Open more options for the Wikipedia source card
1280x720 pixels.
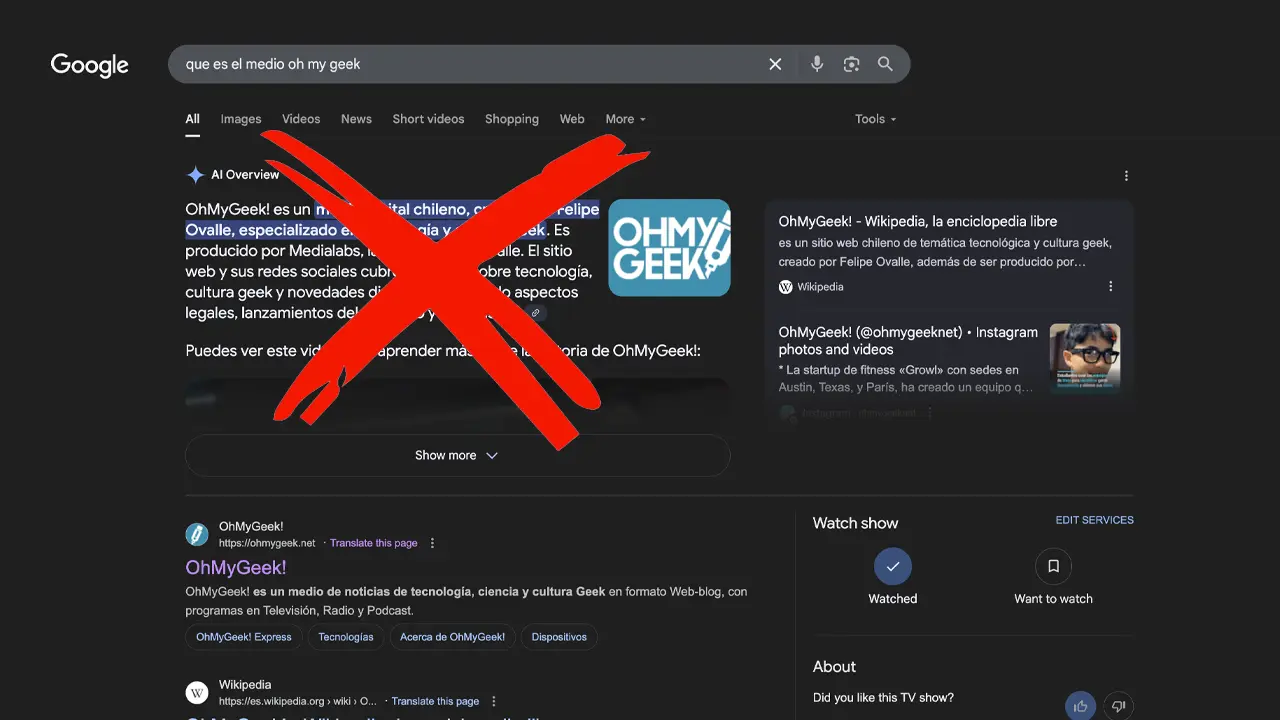1110,287
